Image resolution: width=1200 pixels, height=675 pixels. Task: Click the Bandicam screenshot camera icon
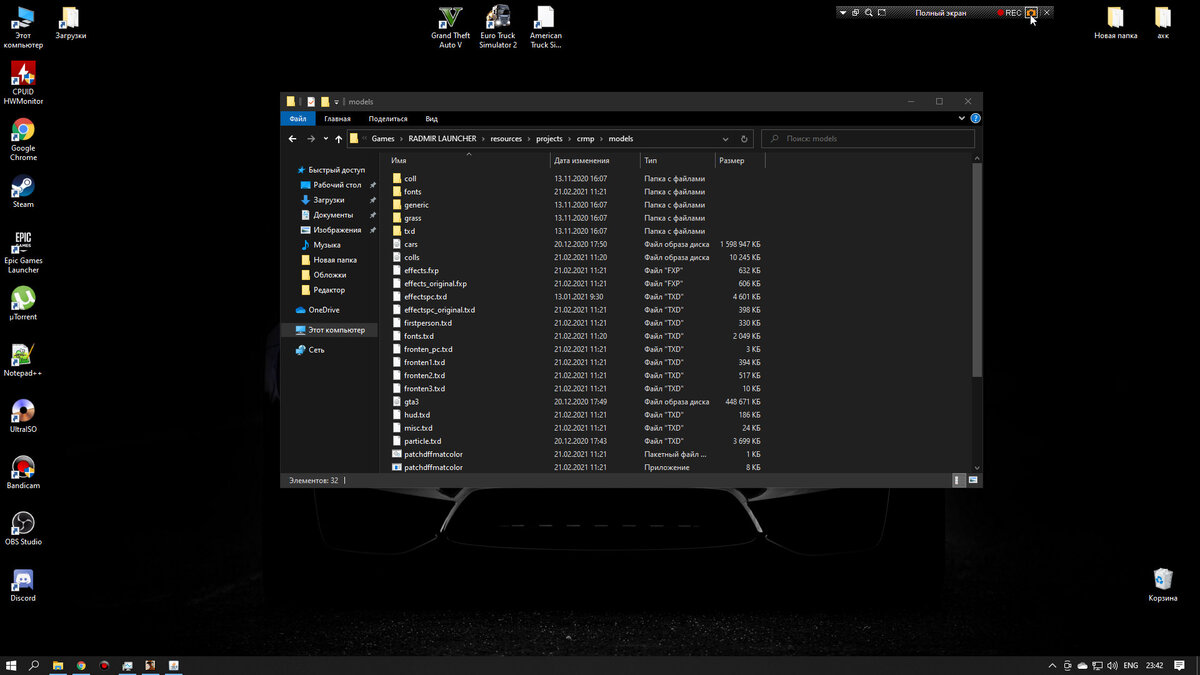(1032, 12)
